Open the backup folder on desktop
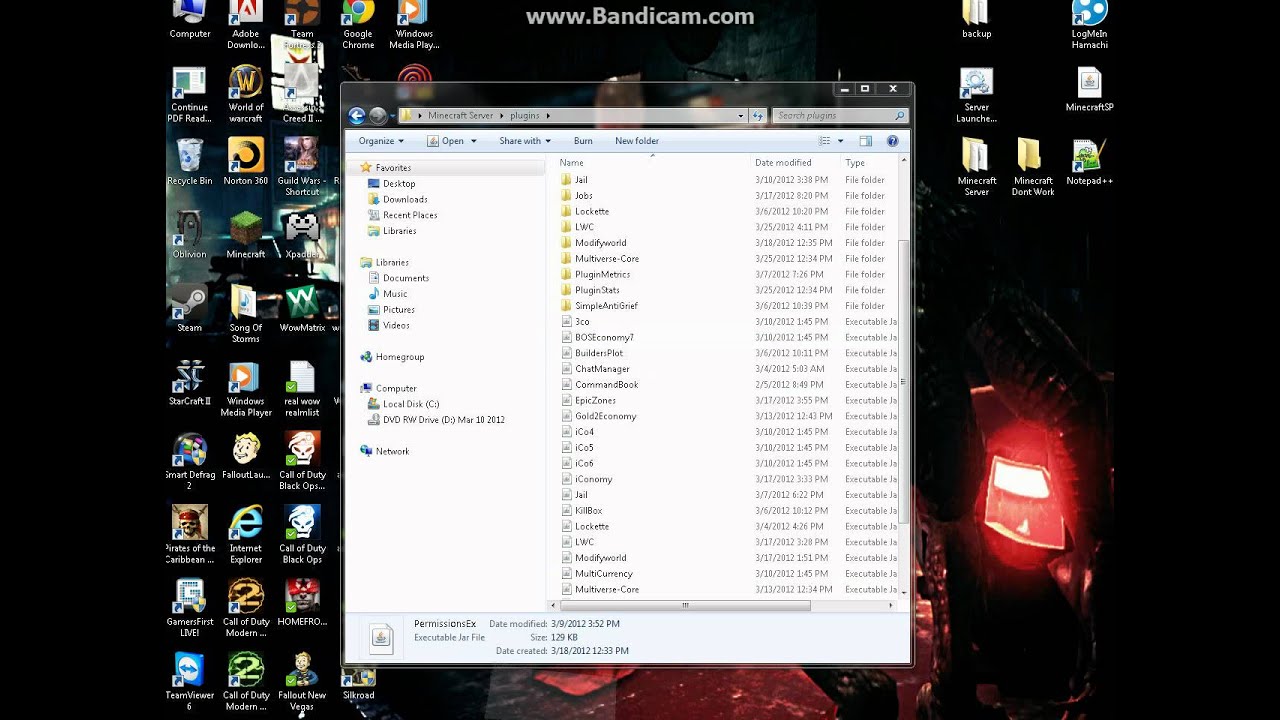This screenshot has height=720, width=1280. 976,20
